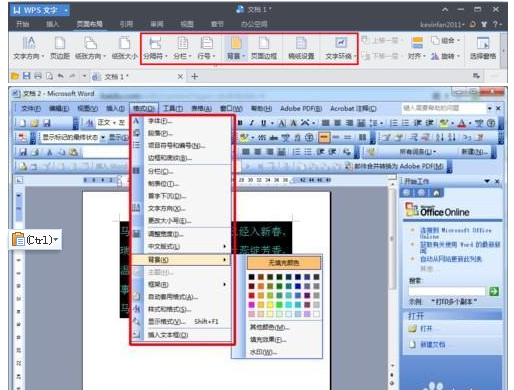Click green Go arrow beside search box
Image resolution: width=514 pixels, height=390 pixels.
(494, 291)
